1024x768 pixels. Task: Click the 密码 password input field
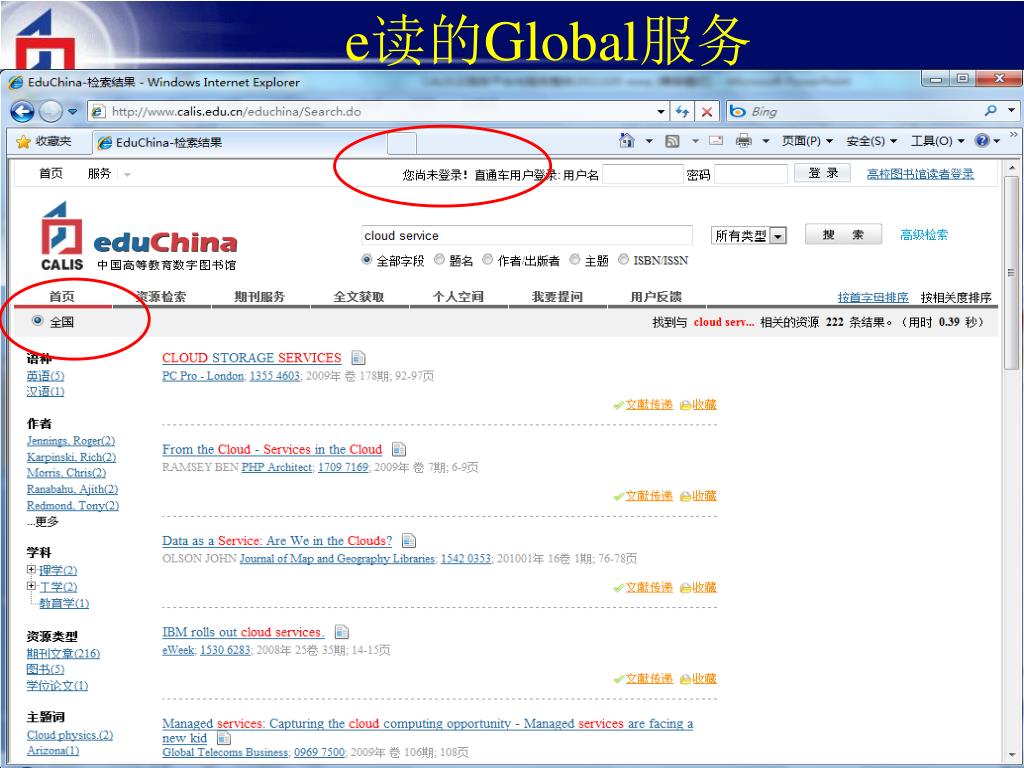click(751, 174)
